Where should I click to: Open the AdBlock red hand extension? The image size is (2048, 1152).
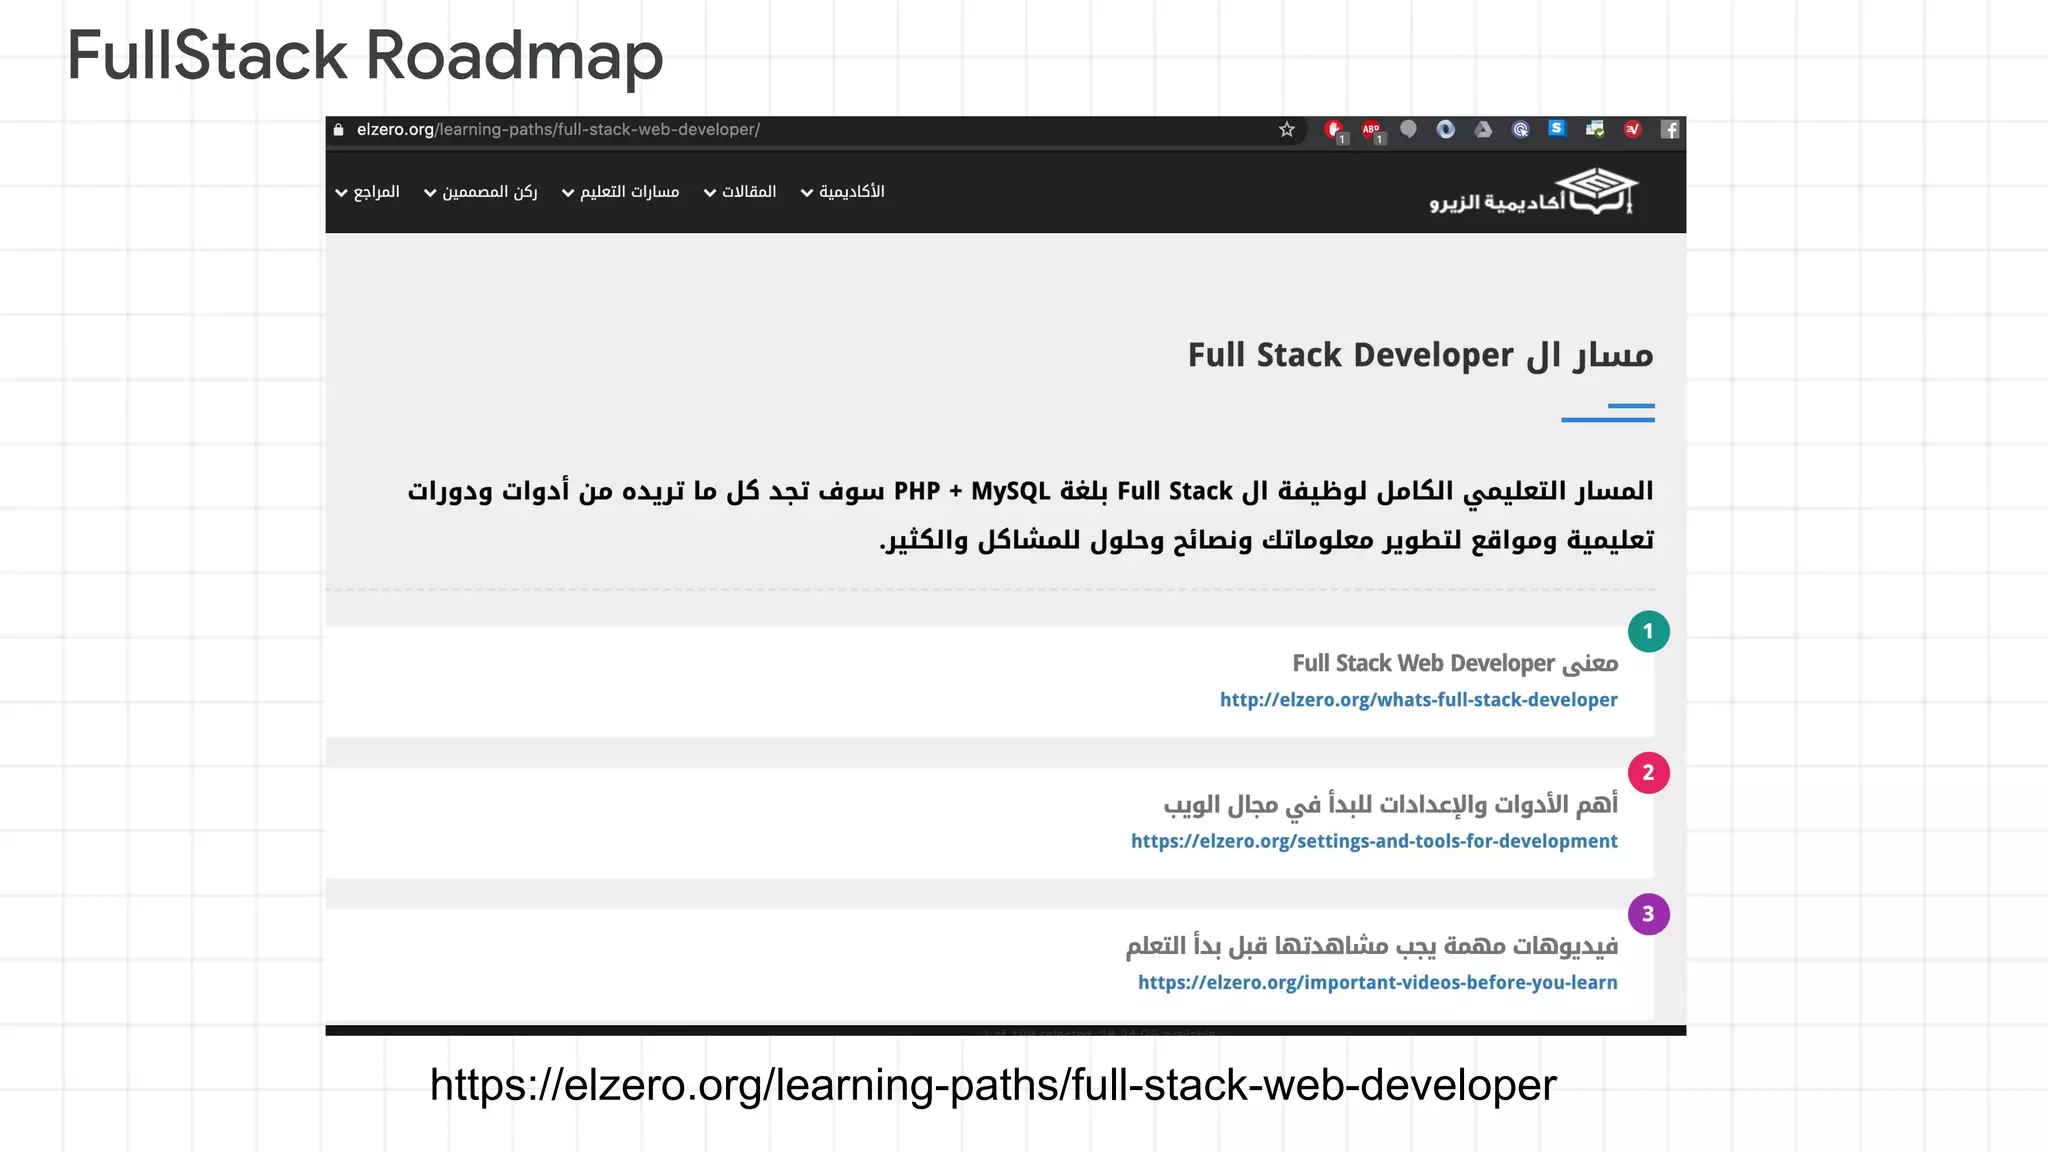[x=1334, y=129]
